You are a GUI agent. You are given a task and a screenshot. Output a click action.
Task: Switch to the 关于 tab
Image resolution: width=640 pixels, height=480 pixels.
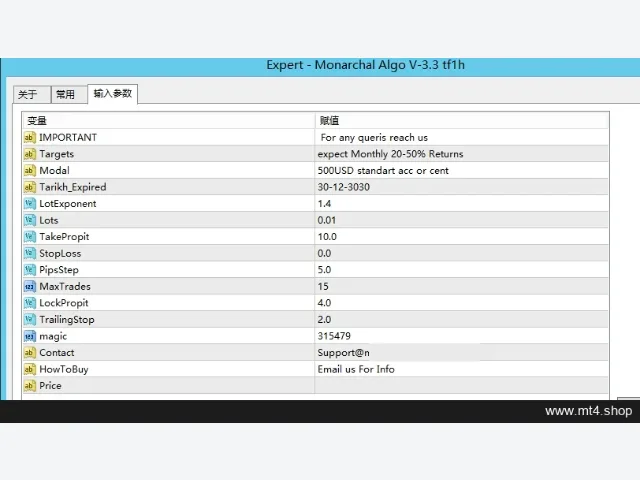click(x=32, y=95)
